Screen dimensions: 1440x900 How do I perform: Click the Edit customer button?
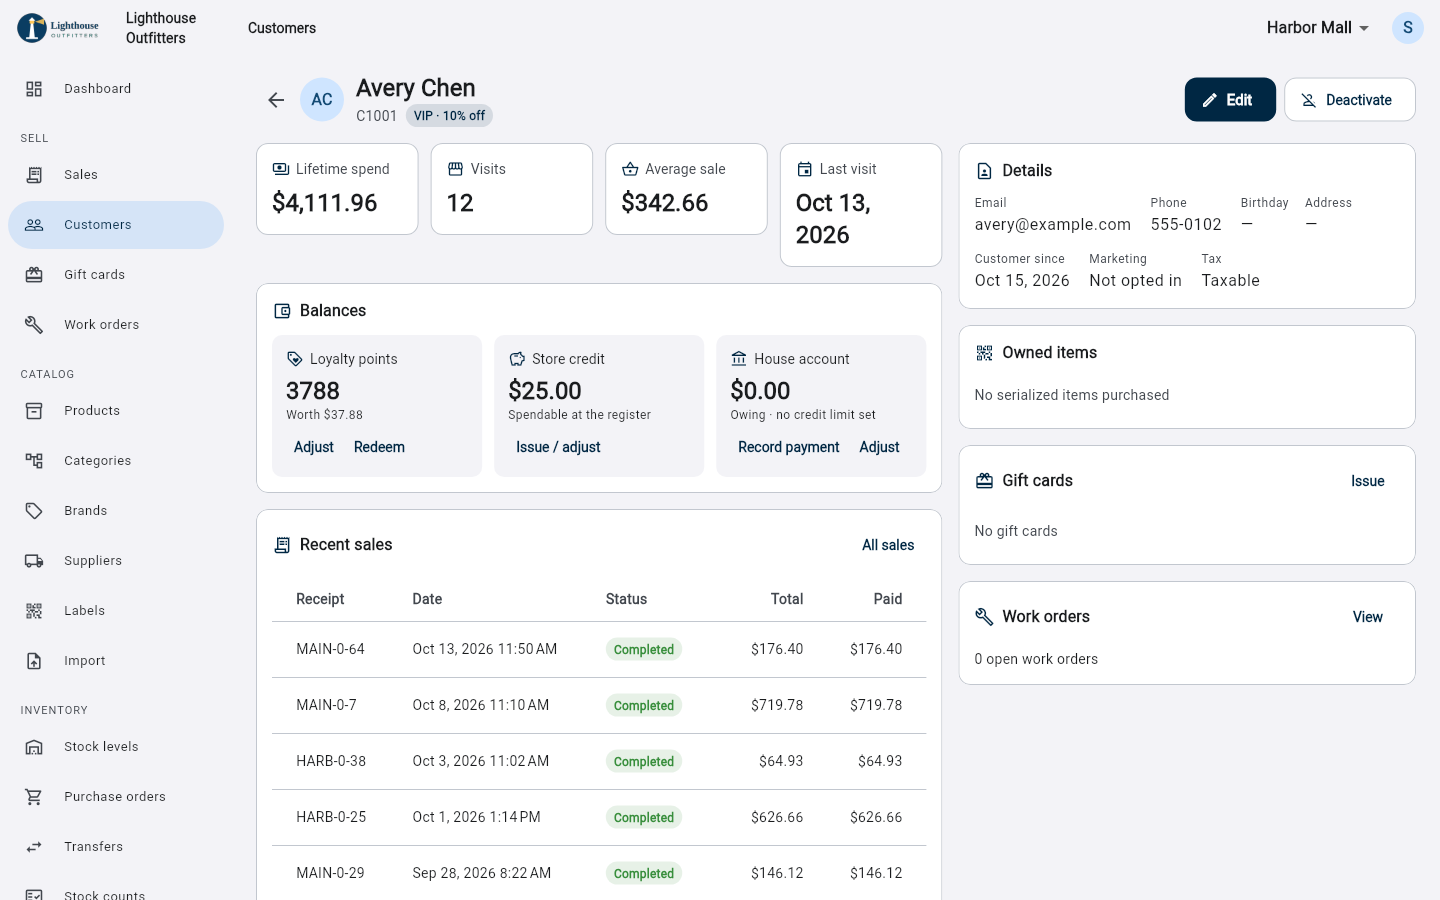coord(1230,100)
